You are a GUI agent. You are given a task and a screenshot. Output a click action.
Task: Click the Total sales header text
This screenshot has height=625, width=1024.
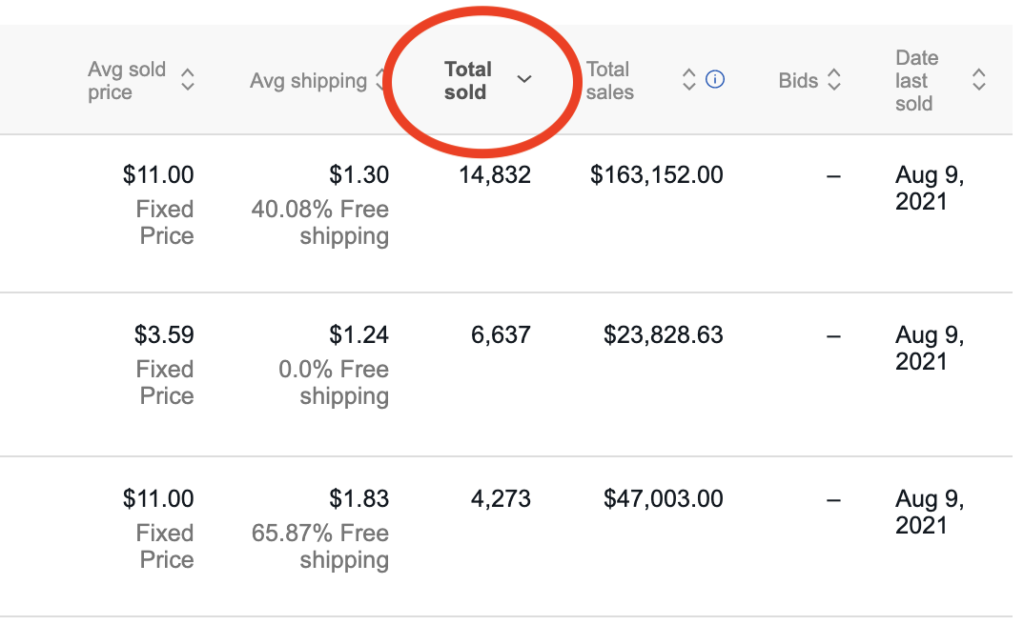609,80
